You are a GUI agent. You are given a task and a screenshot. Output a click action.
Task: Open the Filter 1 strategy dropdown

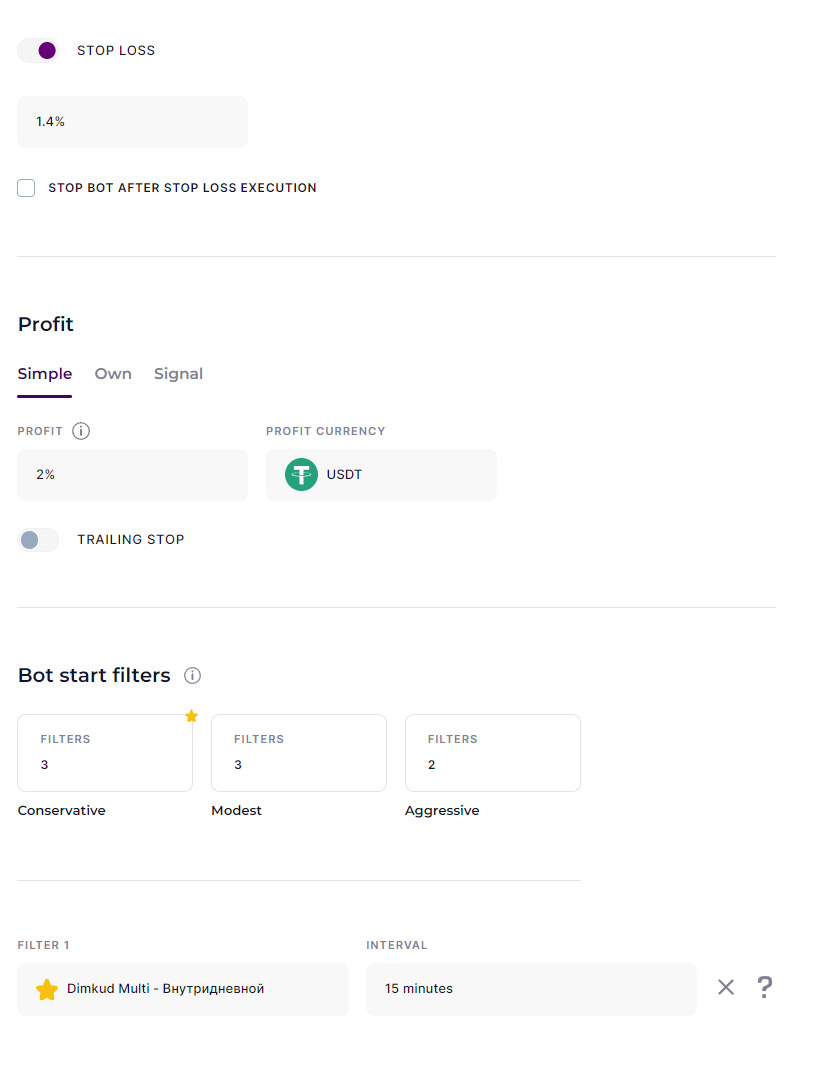pyautogui.click(x=183, y=989)
